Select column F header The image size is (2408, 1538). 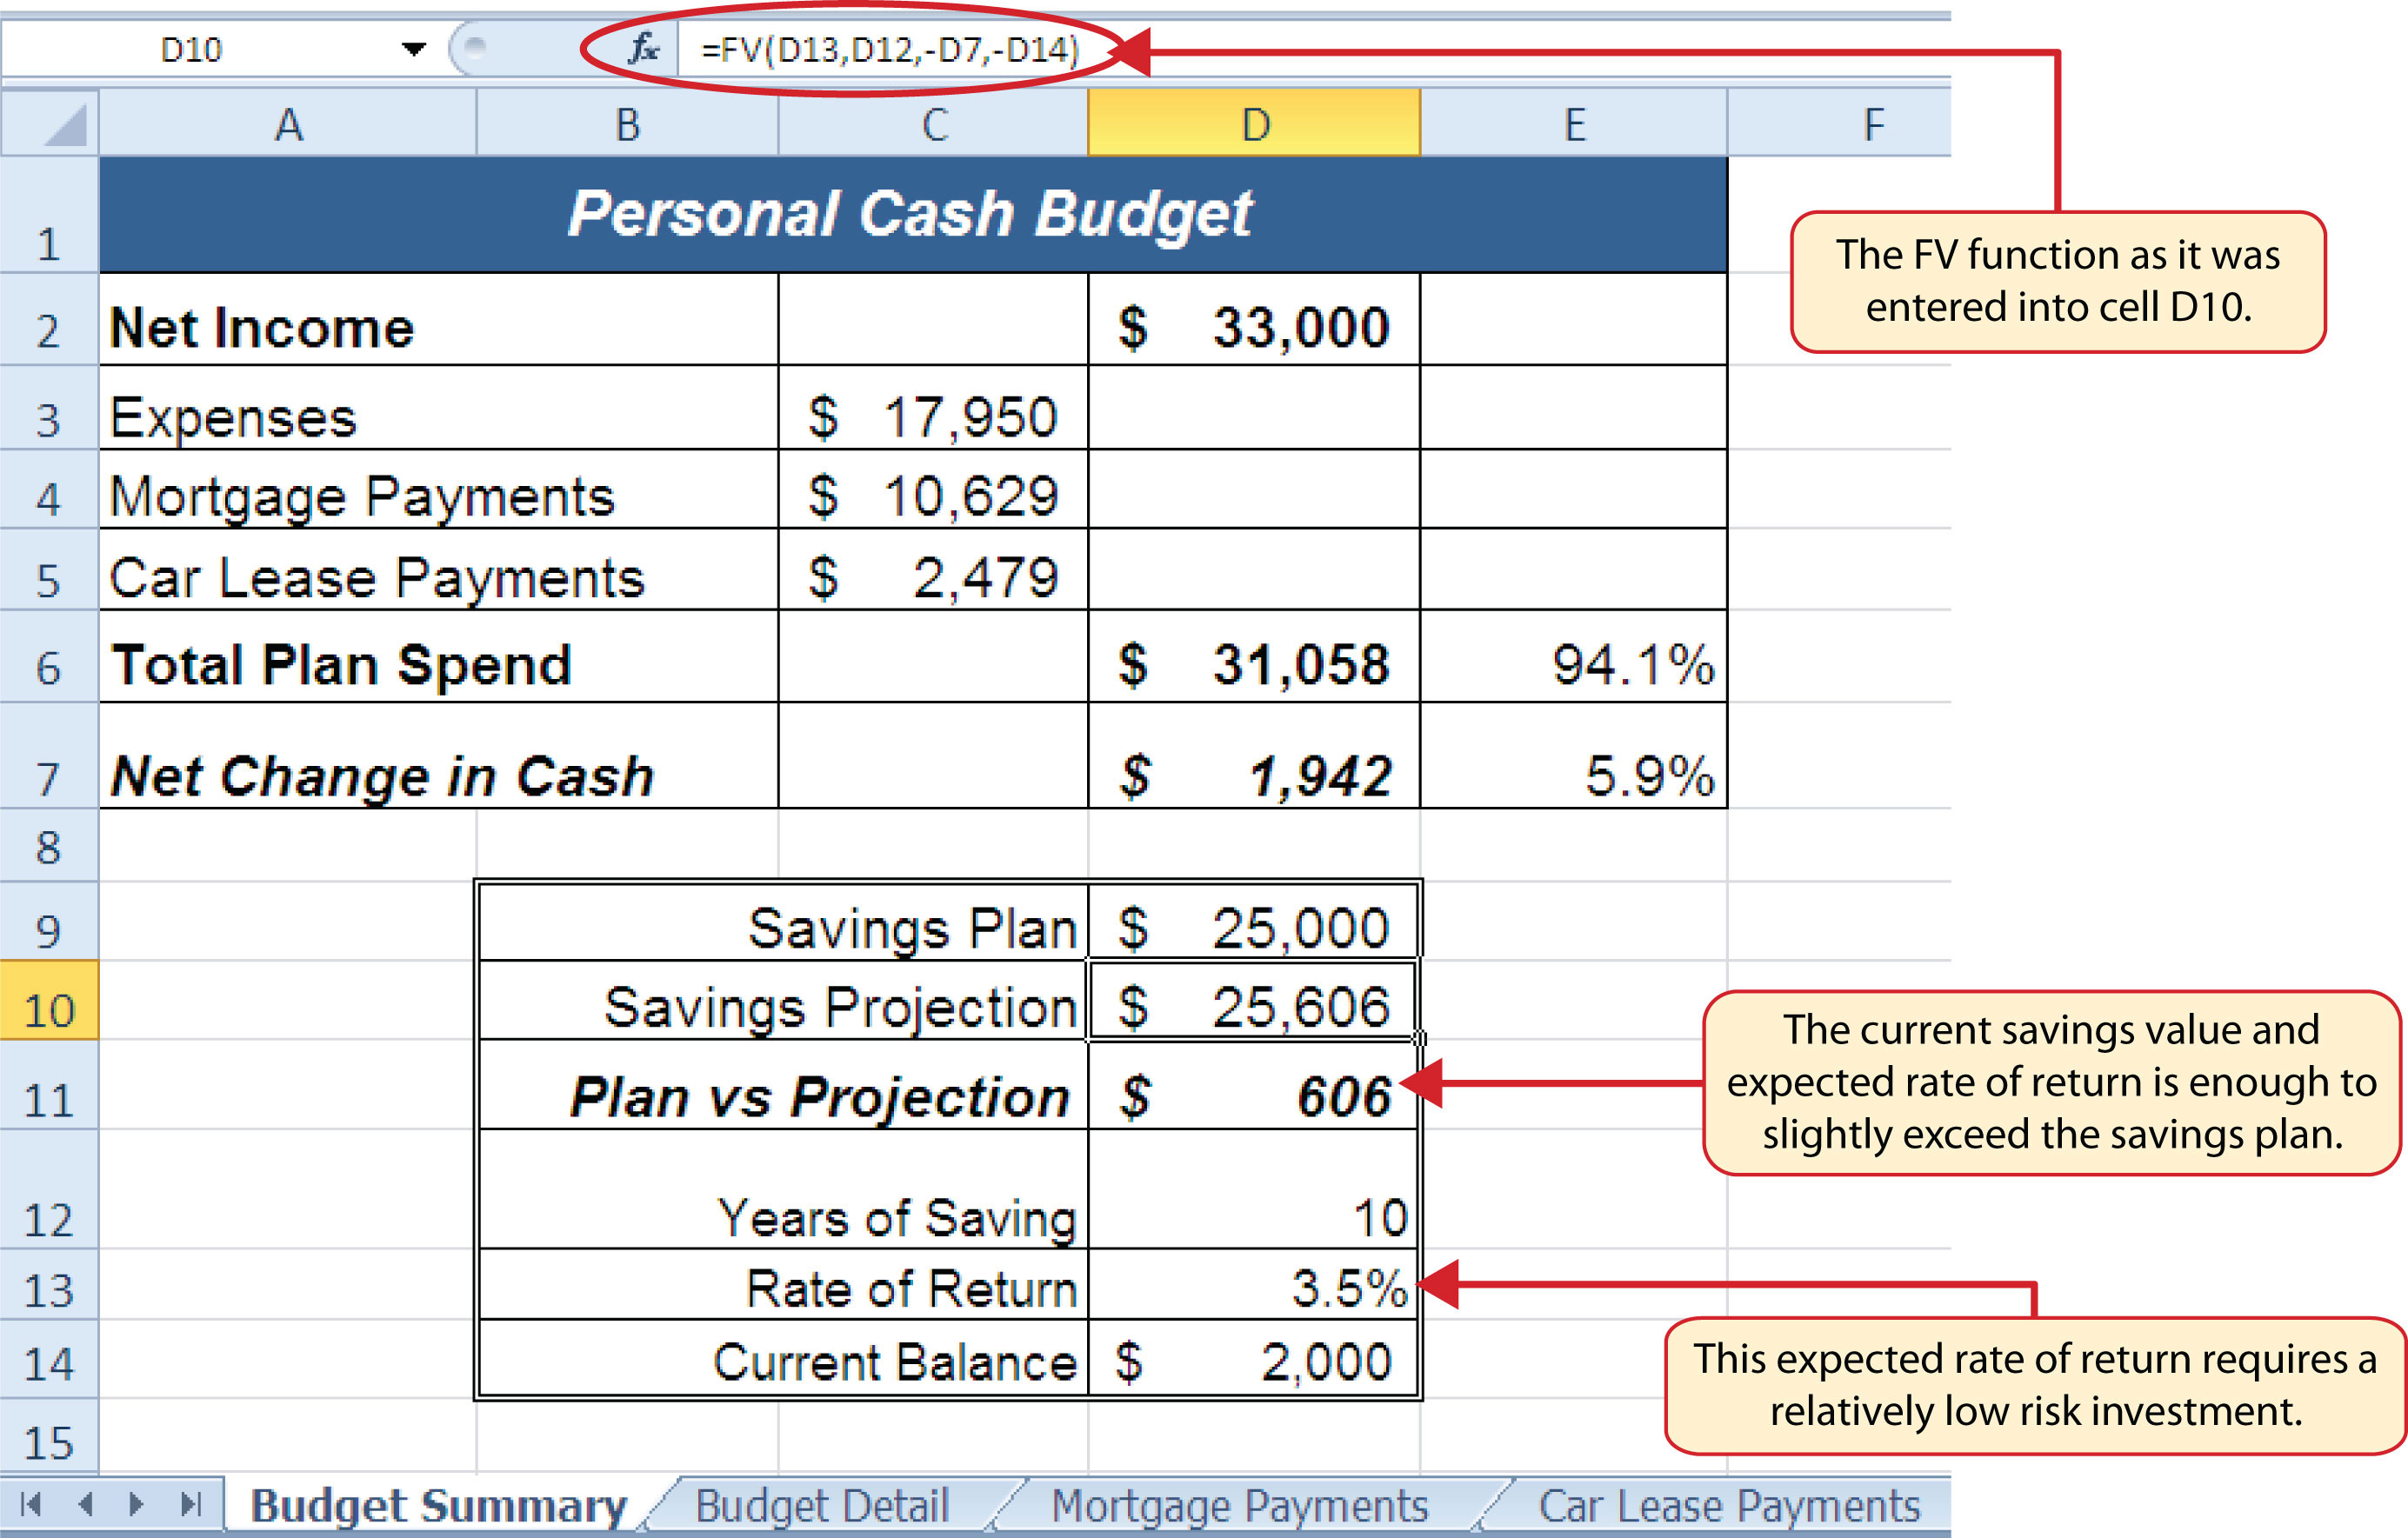1840,124
